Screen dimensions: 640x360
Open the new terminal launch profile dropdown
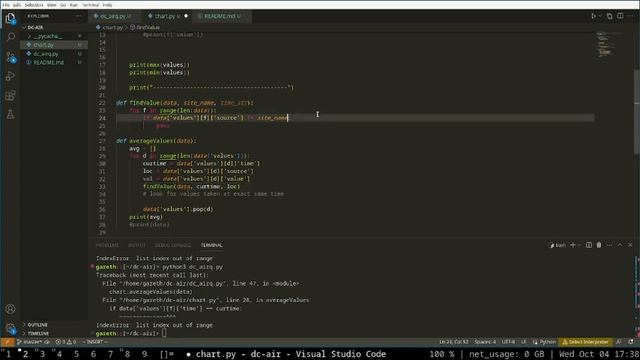pyautogui.click(x=579, y=245)
